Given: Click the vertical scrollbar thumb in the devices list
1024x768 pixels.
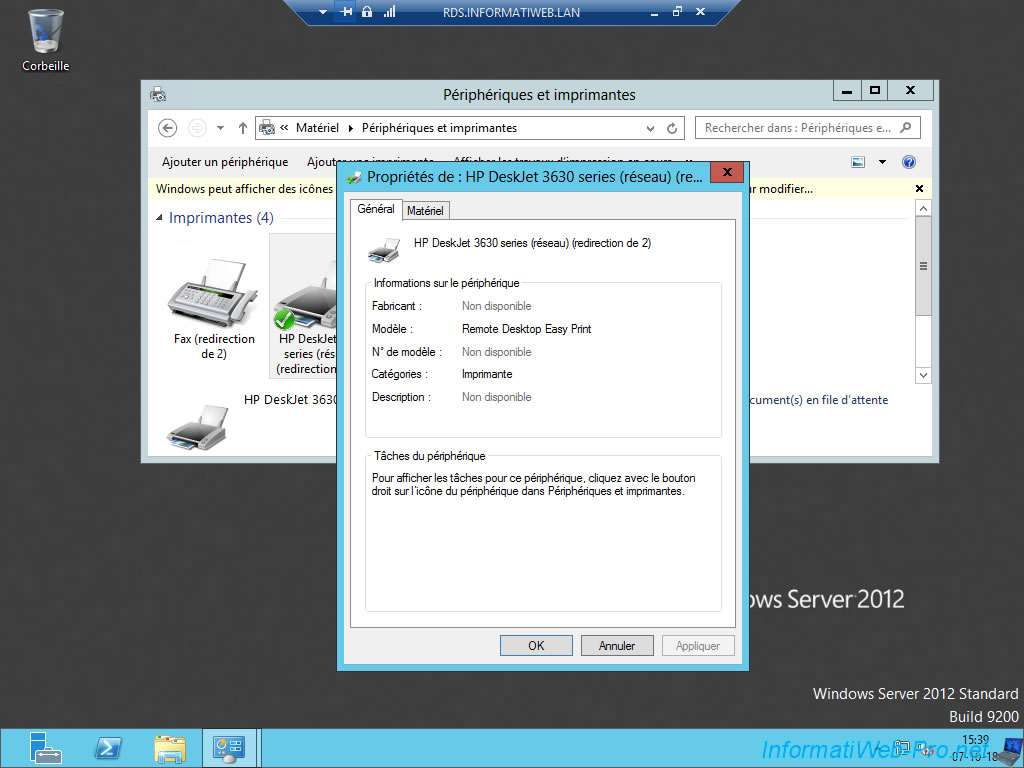Looking at the screenshot, I should click(923, 266).
